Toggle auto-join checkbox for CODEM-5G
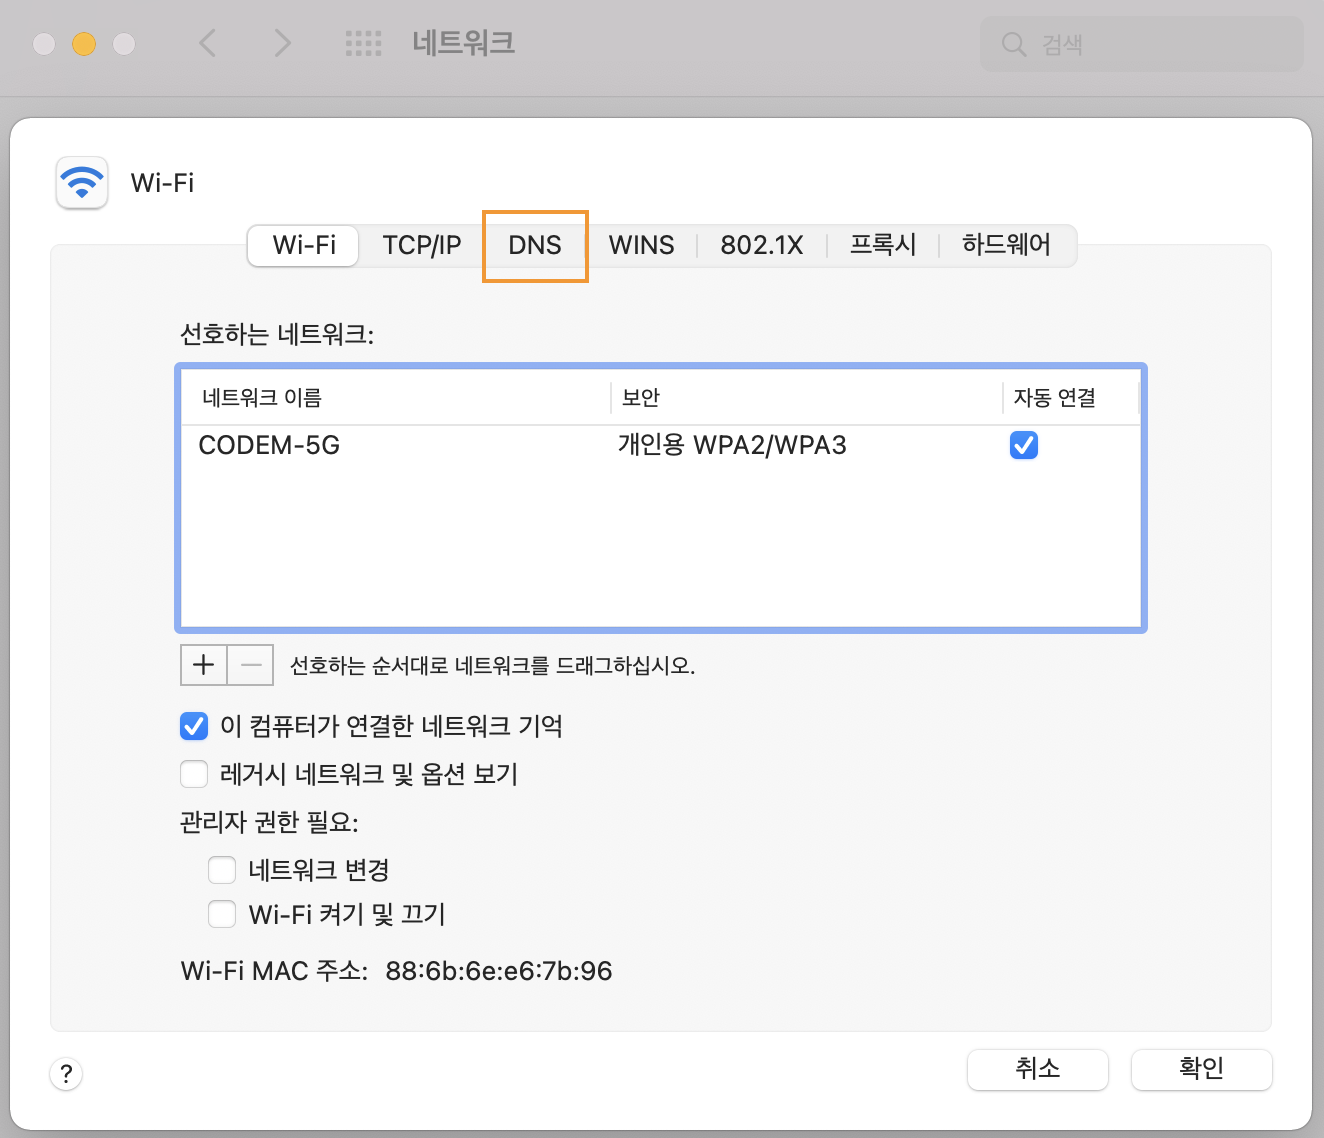Screen dimensions: 1324x1138 [x=1024, y=445]
